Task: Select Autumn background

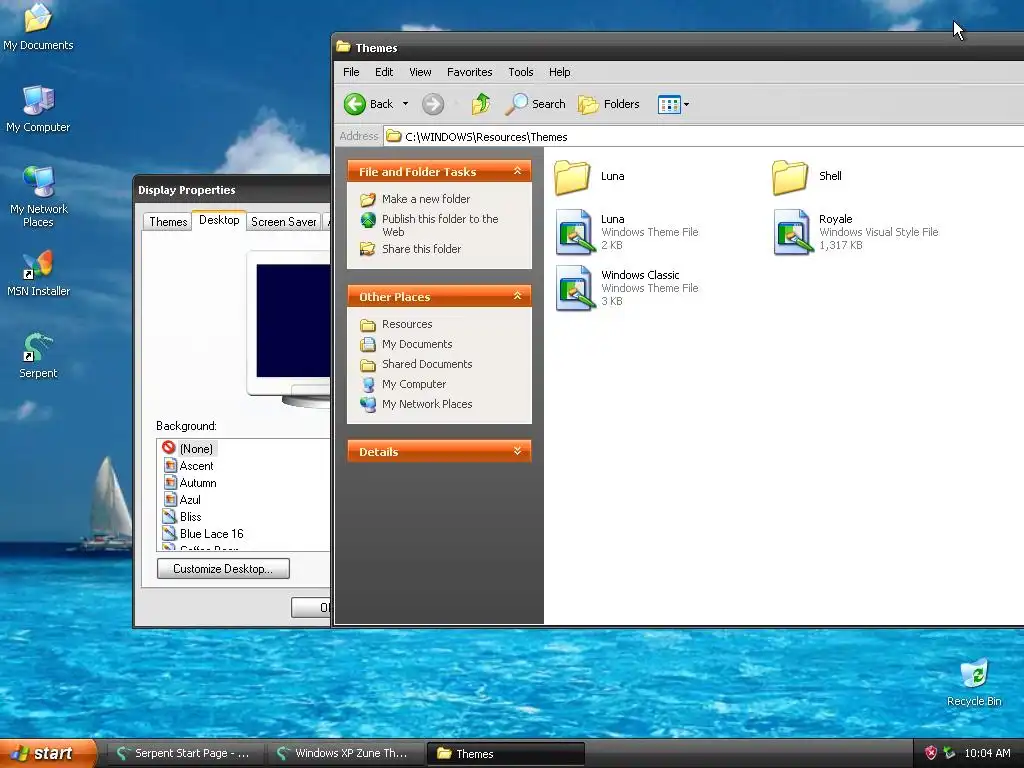Action: click(197, 483)
